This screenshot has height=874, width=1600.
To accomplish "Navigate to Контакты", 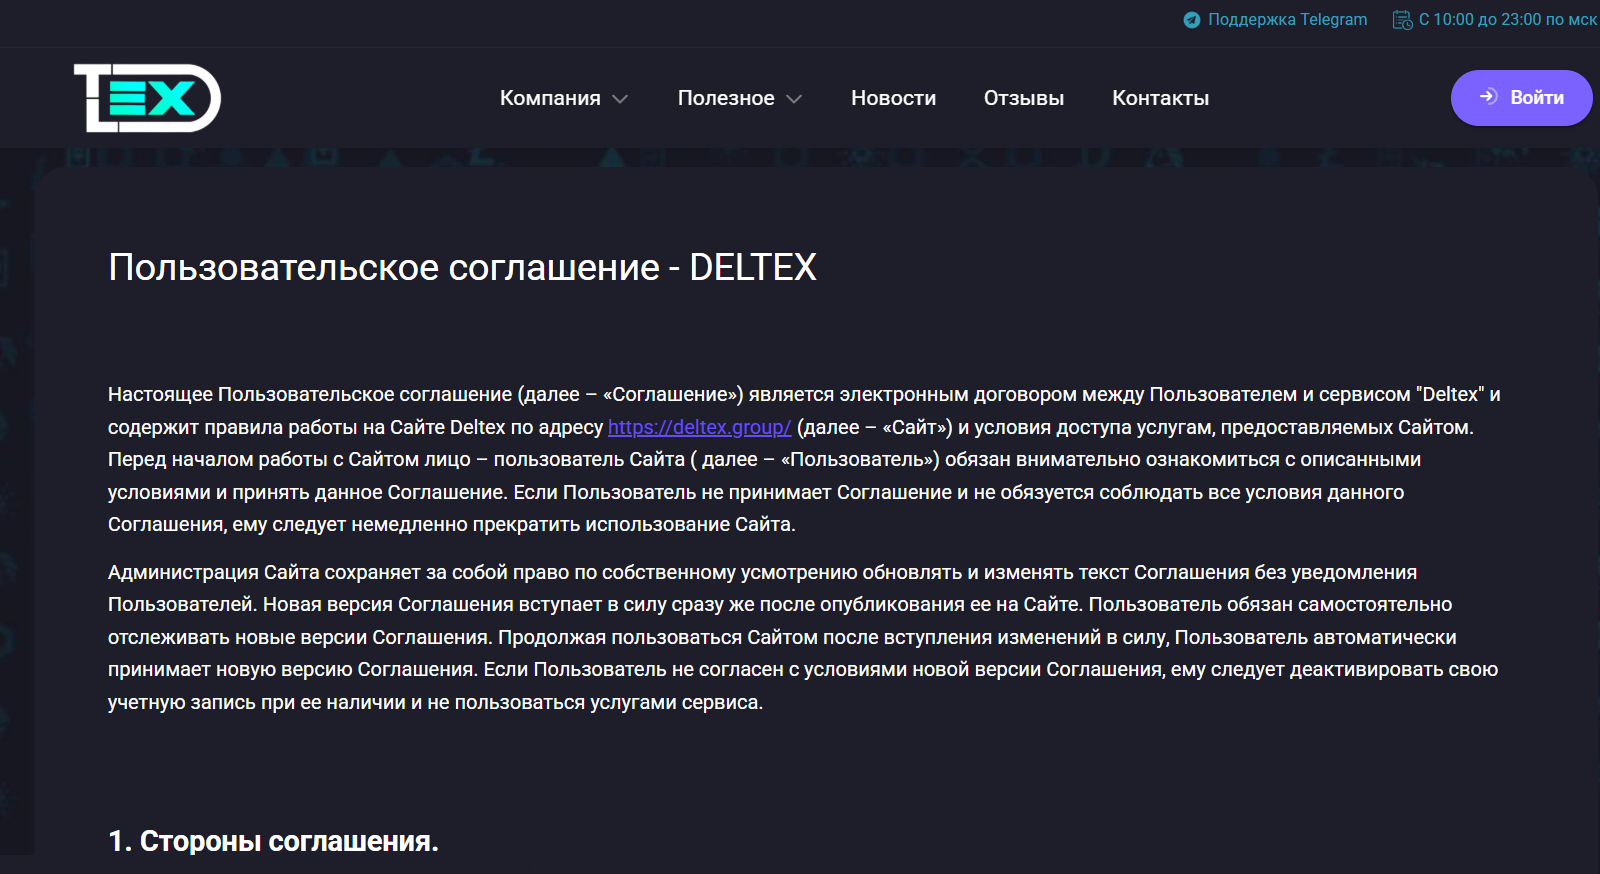I will [1161, 98].
